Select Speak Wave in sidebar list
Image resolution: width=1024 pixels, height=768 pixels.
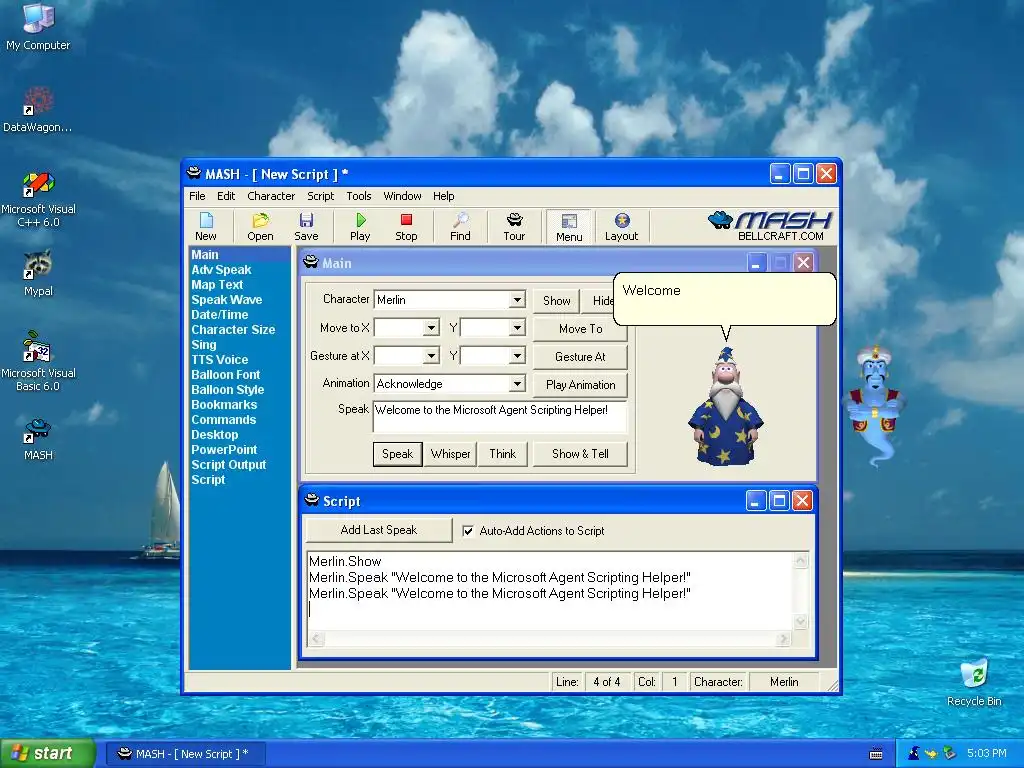click(x=227, y=300)
